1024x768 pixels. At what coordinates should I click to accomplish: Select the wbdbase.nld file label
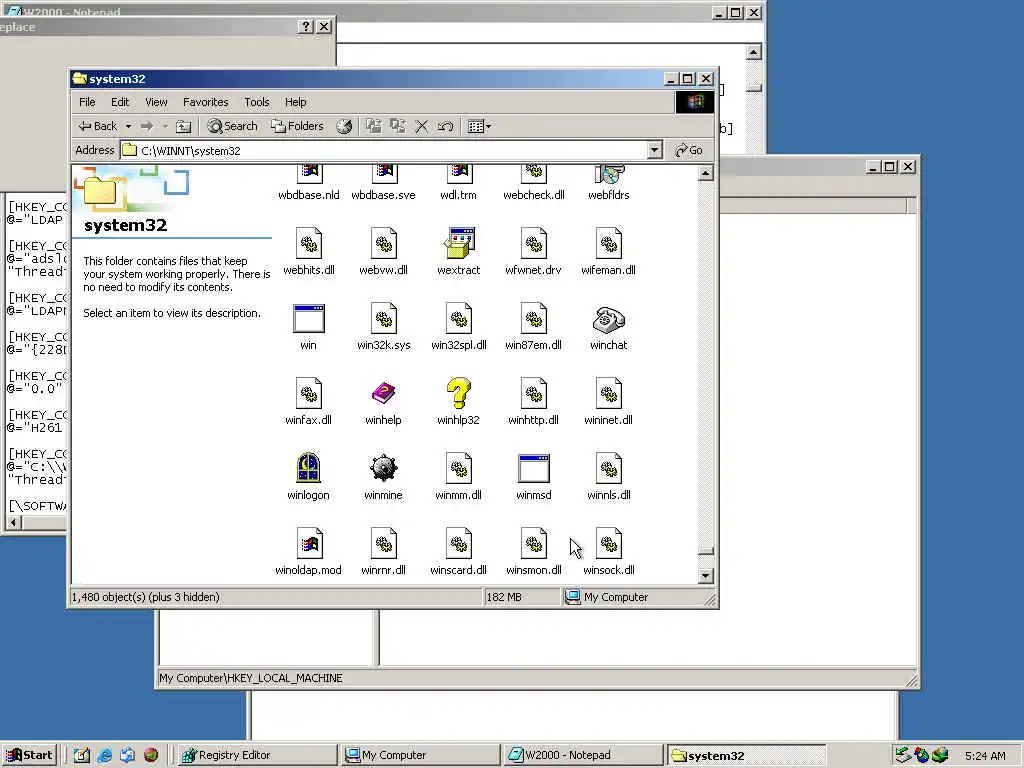click(x=309, y=195)
